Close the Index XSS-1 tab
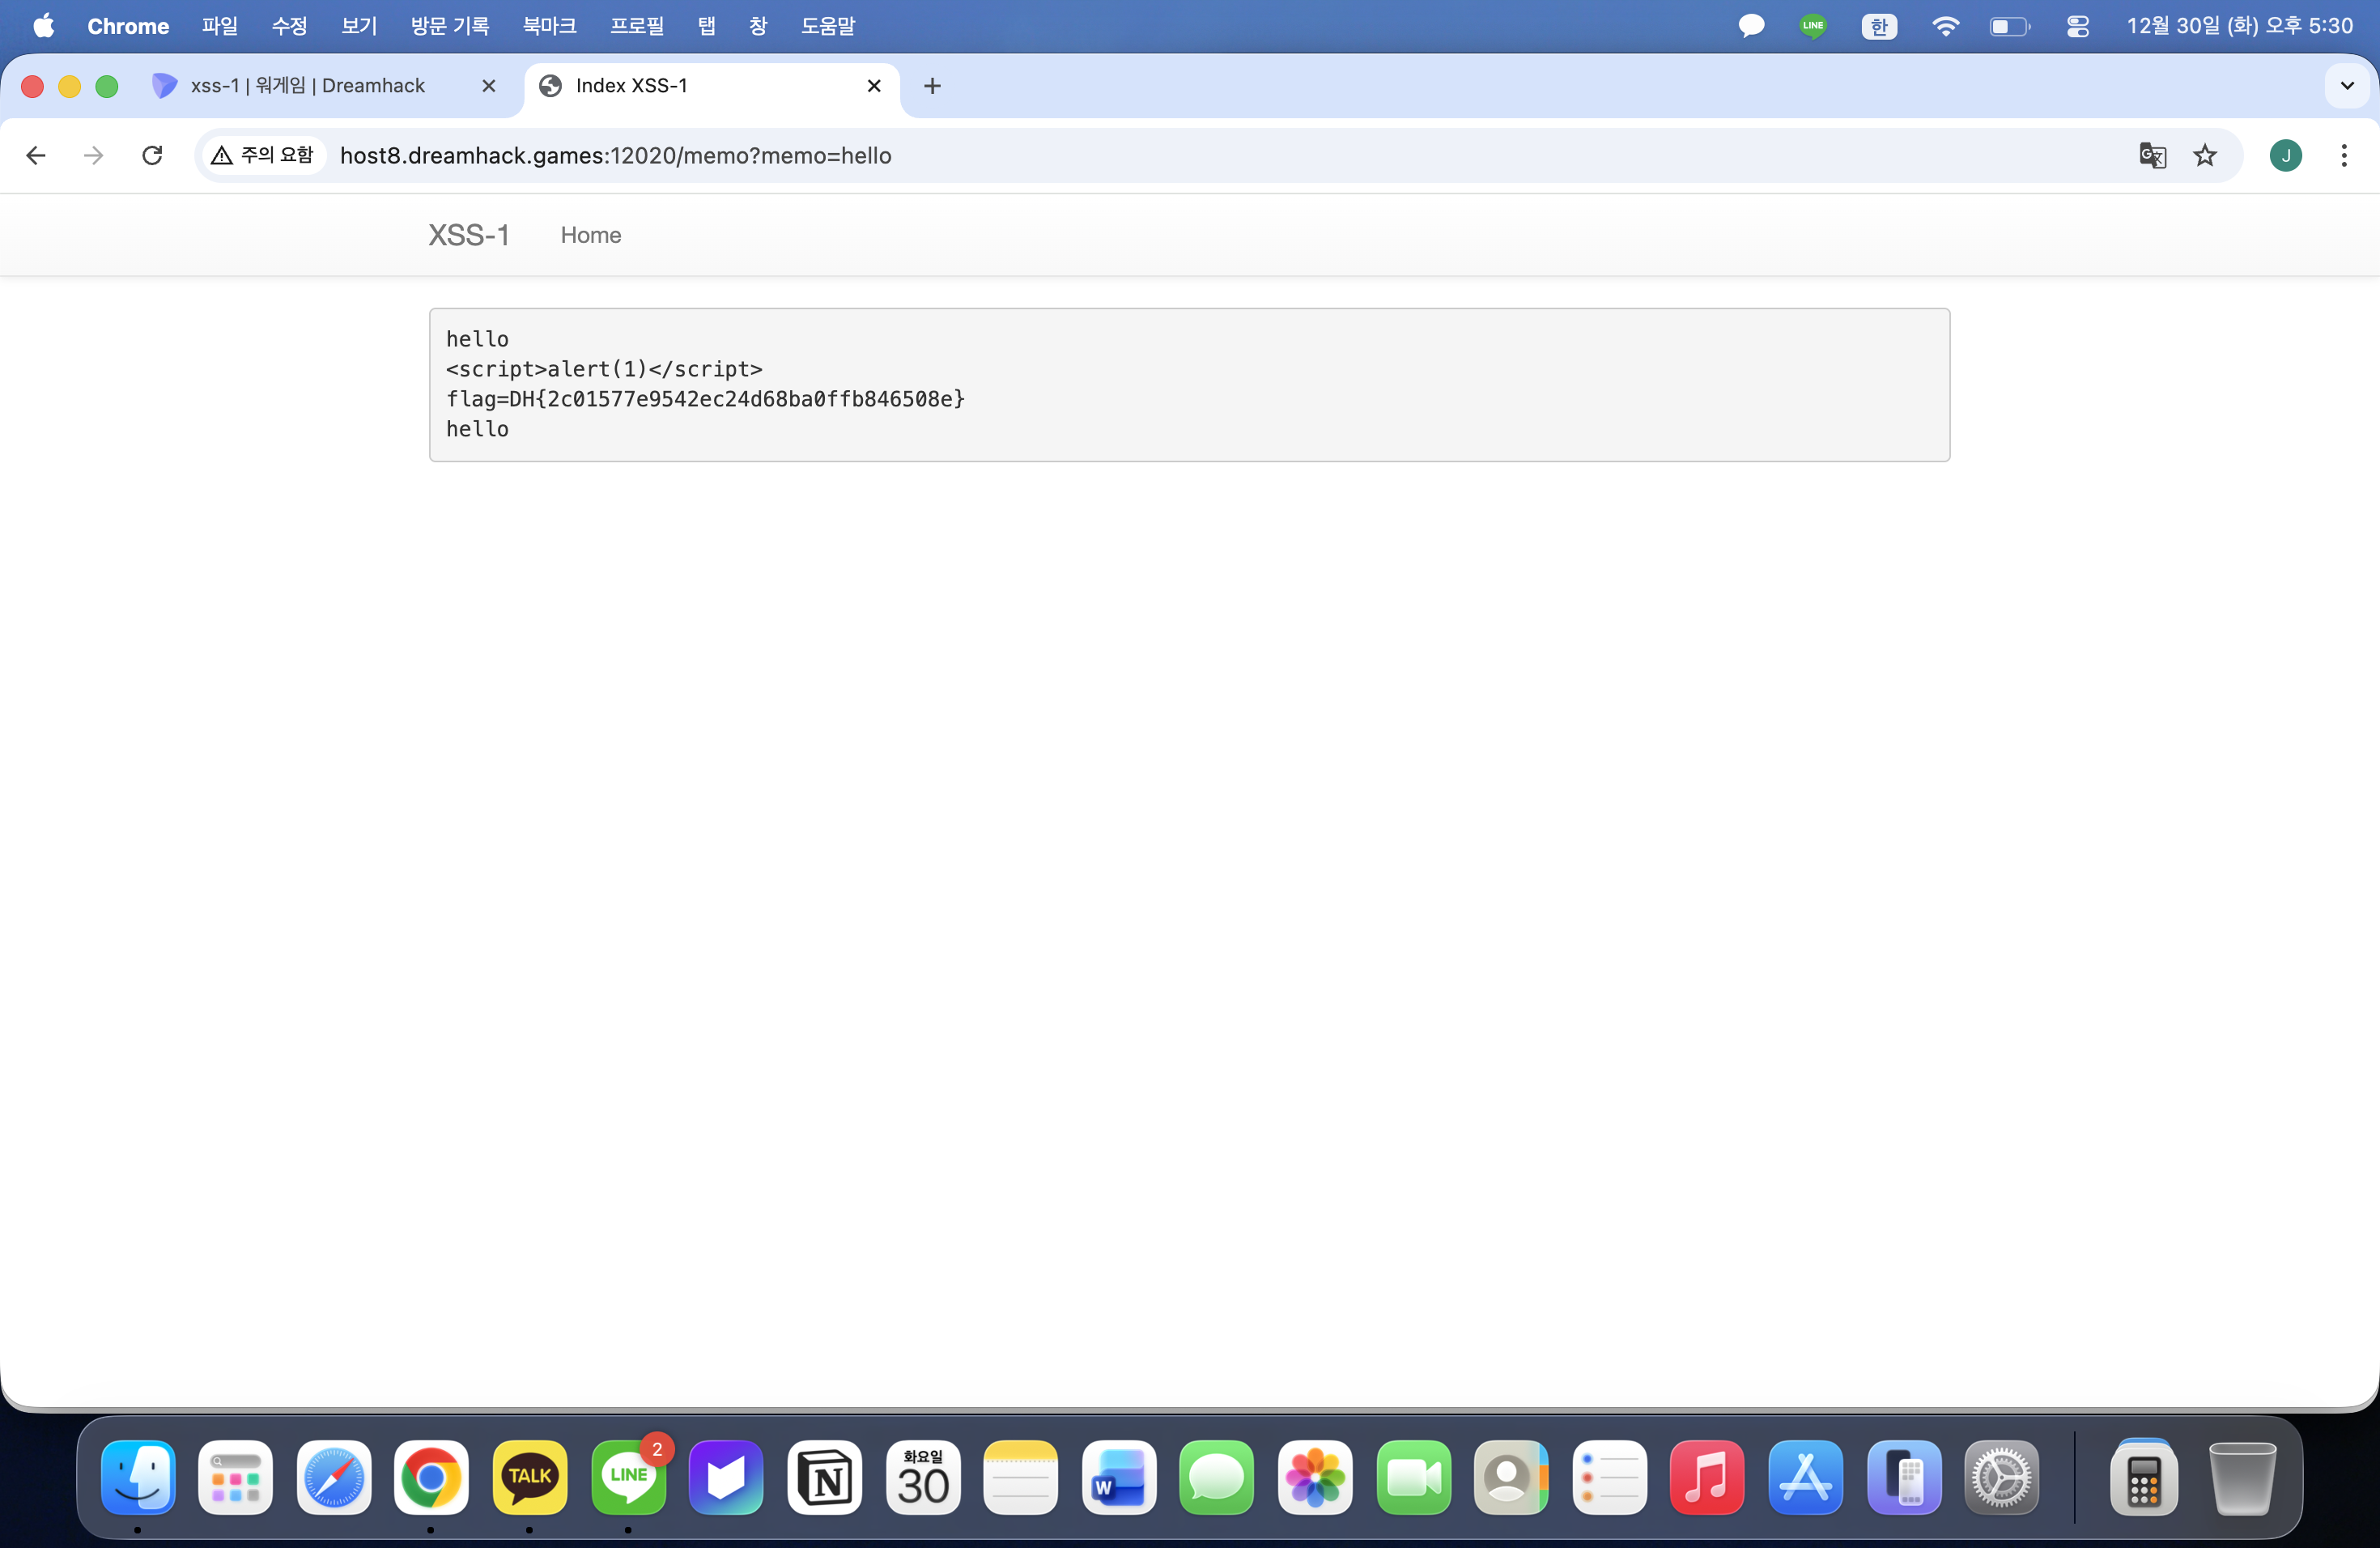The height and width of the screenshot is (1548, 2380). 873,86
